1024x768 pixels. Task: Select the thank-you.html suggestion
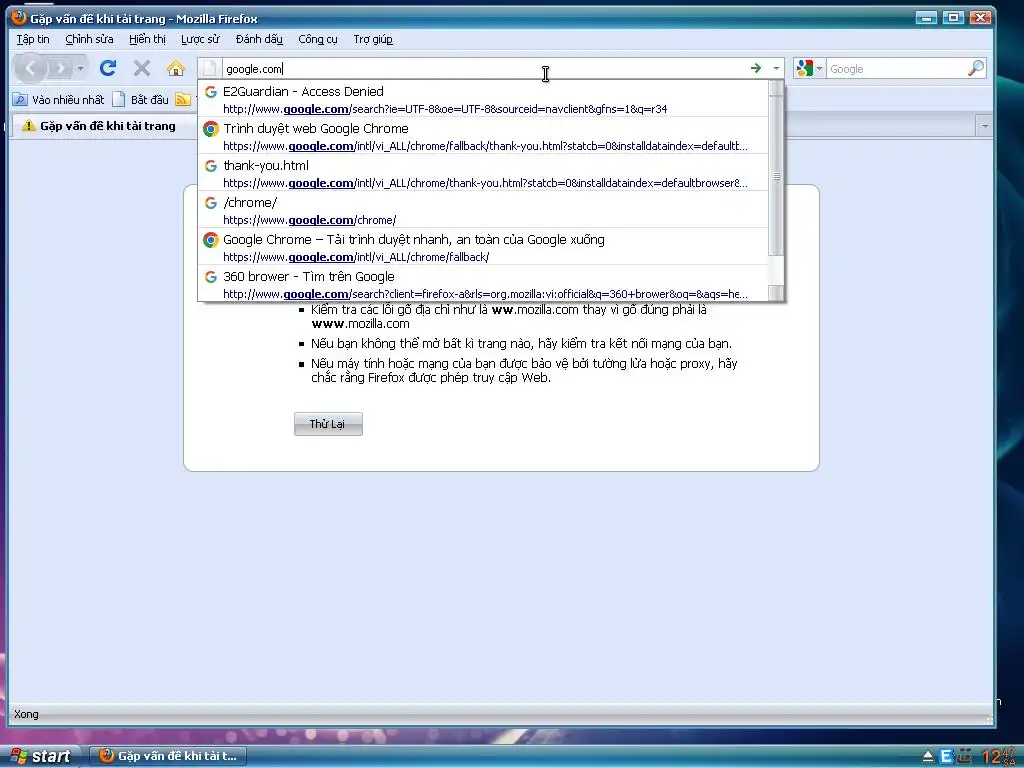(483, 173)
